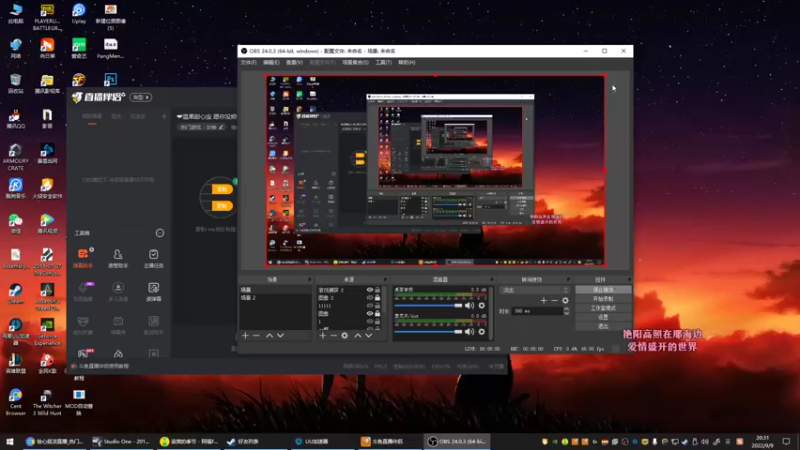The image size is (800, 450).
Task: Adjust mic/aux volume slider
Action: pos(429,332)
